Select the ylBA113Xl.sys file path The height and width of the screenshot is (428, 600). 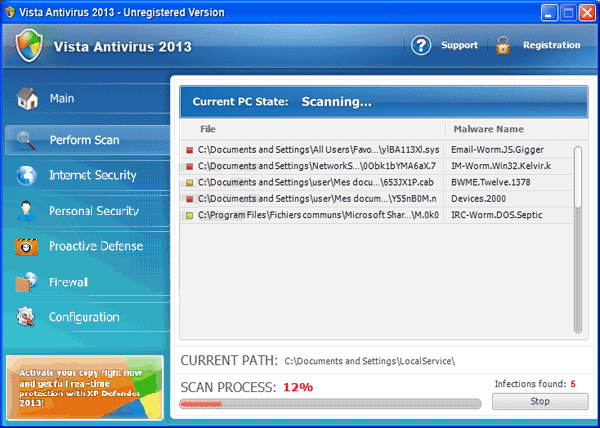(x=318, y=150)
